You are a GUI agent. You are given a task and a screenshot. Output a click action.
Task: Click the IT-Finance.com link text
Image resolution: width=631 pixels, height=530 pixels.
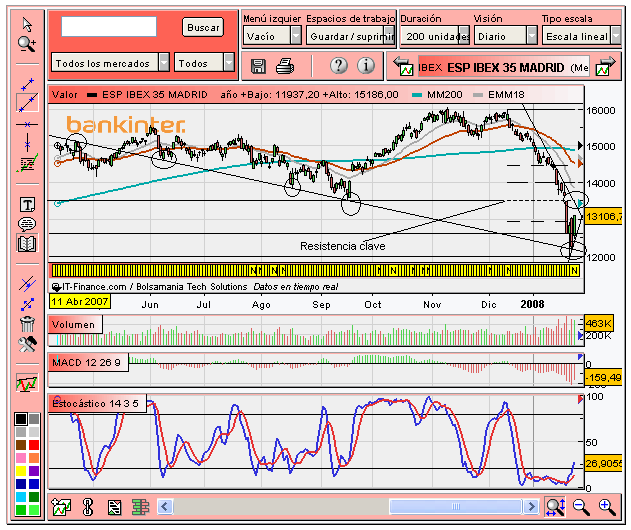pos(94,287)
